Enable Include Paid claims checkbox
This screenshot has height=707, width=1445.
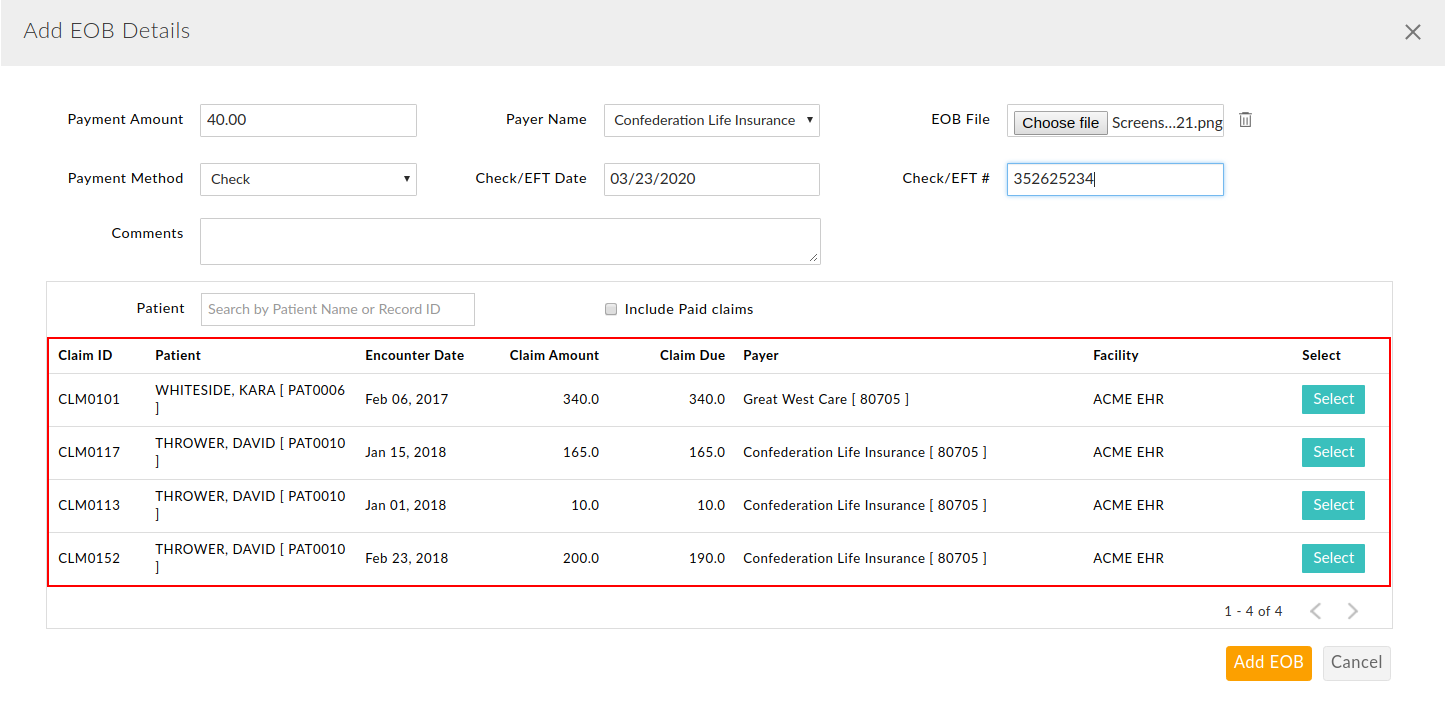coord(611,309)
